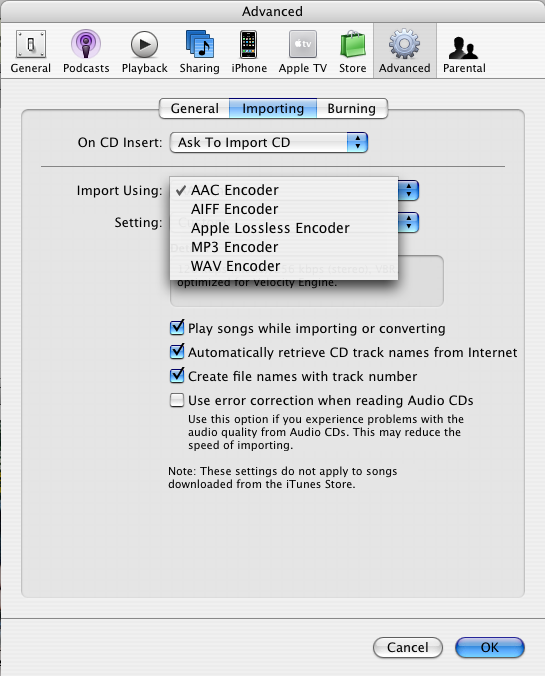Uncheck Automatically retrieve CD track names
545x676 pixels.
pos(177,352)
